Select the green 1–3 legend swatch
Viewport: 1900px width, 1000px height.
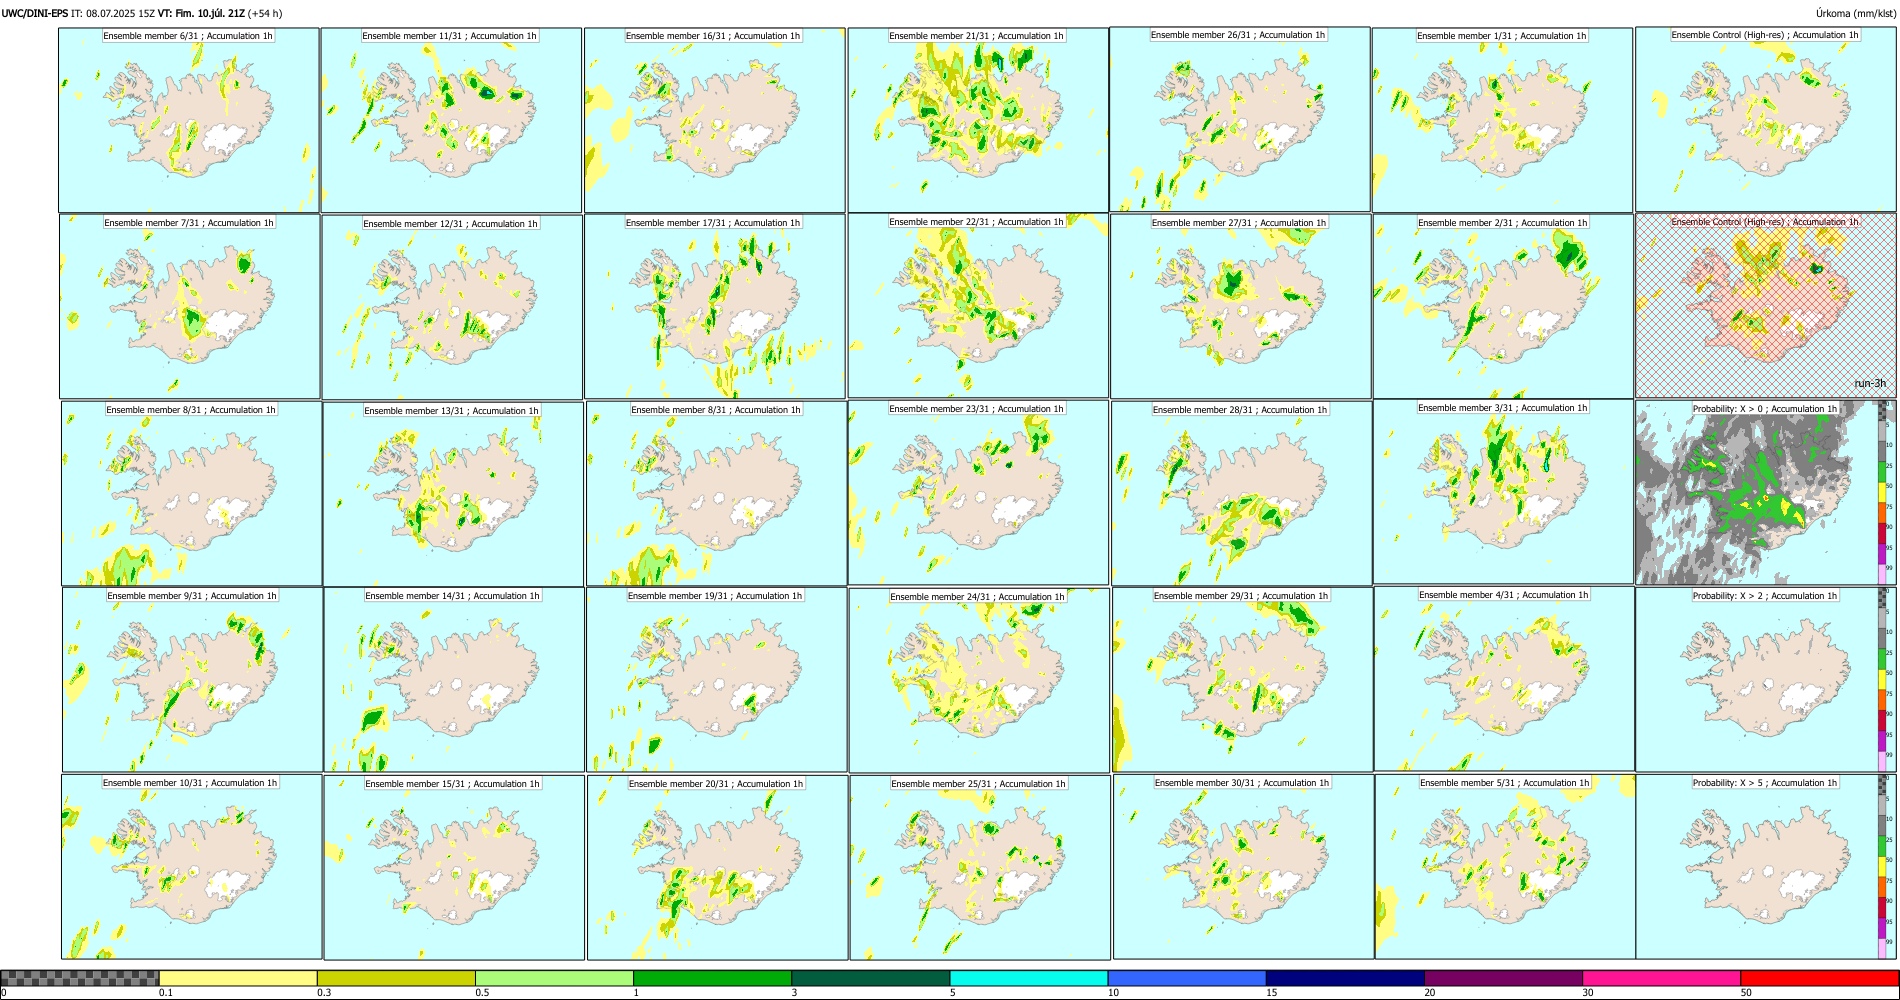[712, 978]
